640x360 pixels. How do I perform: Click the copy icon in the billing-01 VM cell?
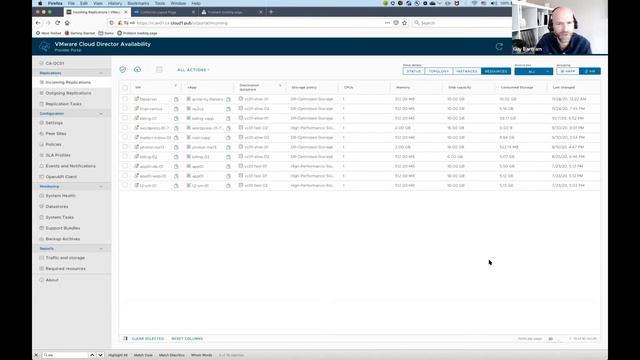(x=176, y=118)
